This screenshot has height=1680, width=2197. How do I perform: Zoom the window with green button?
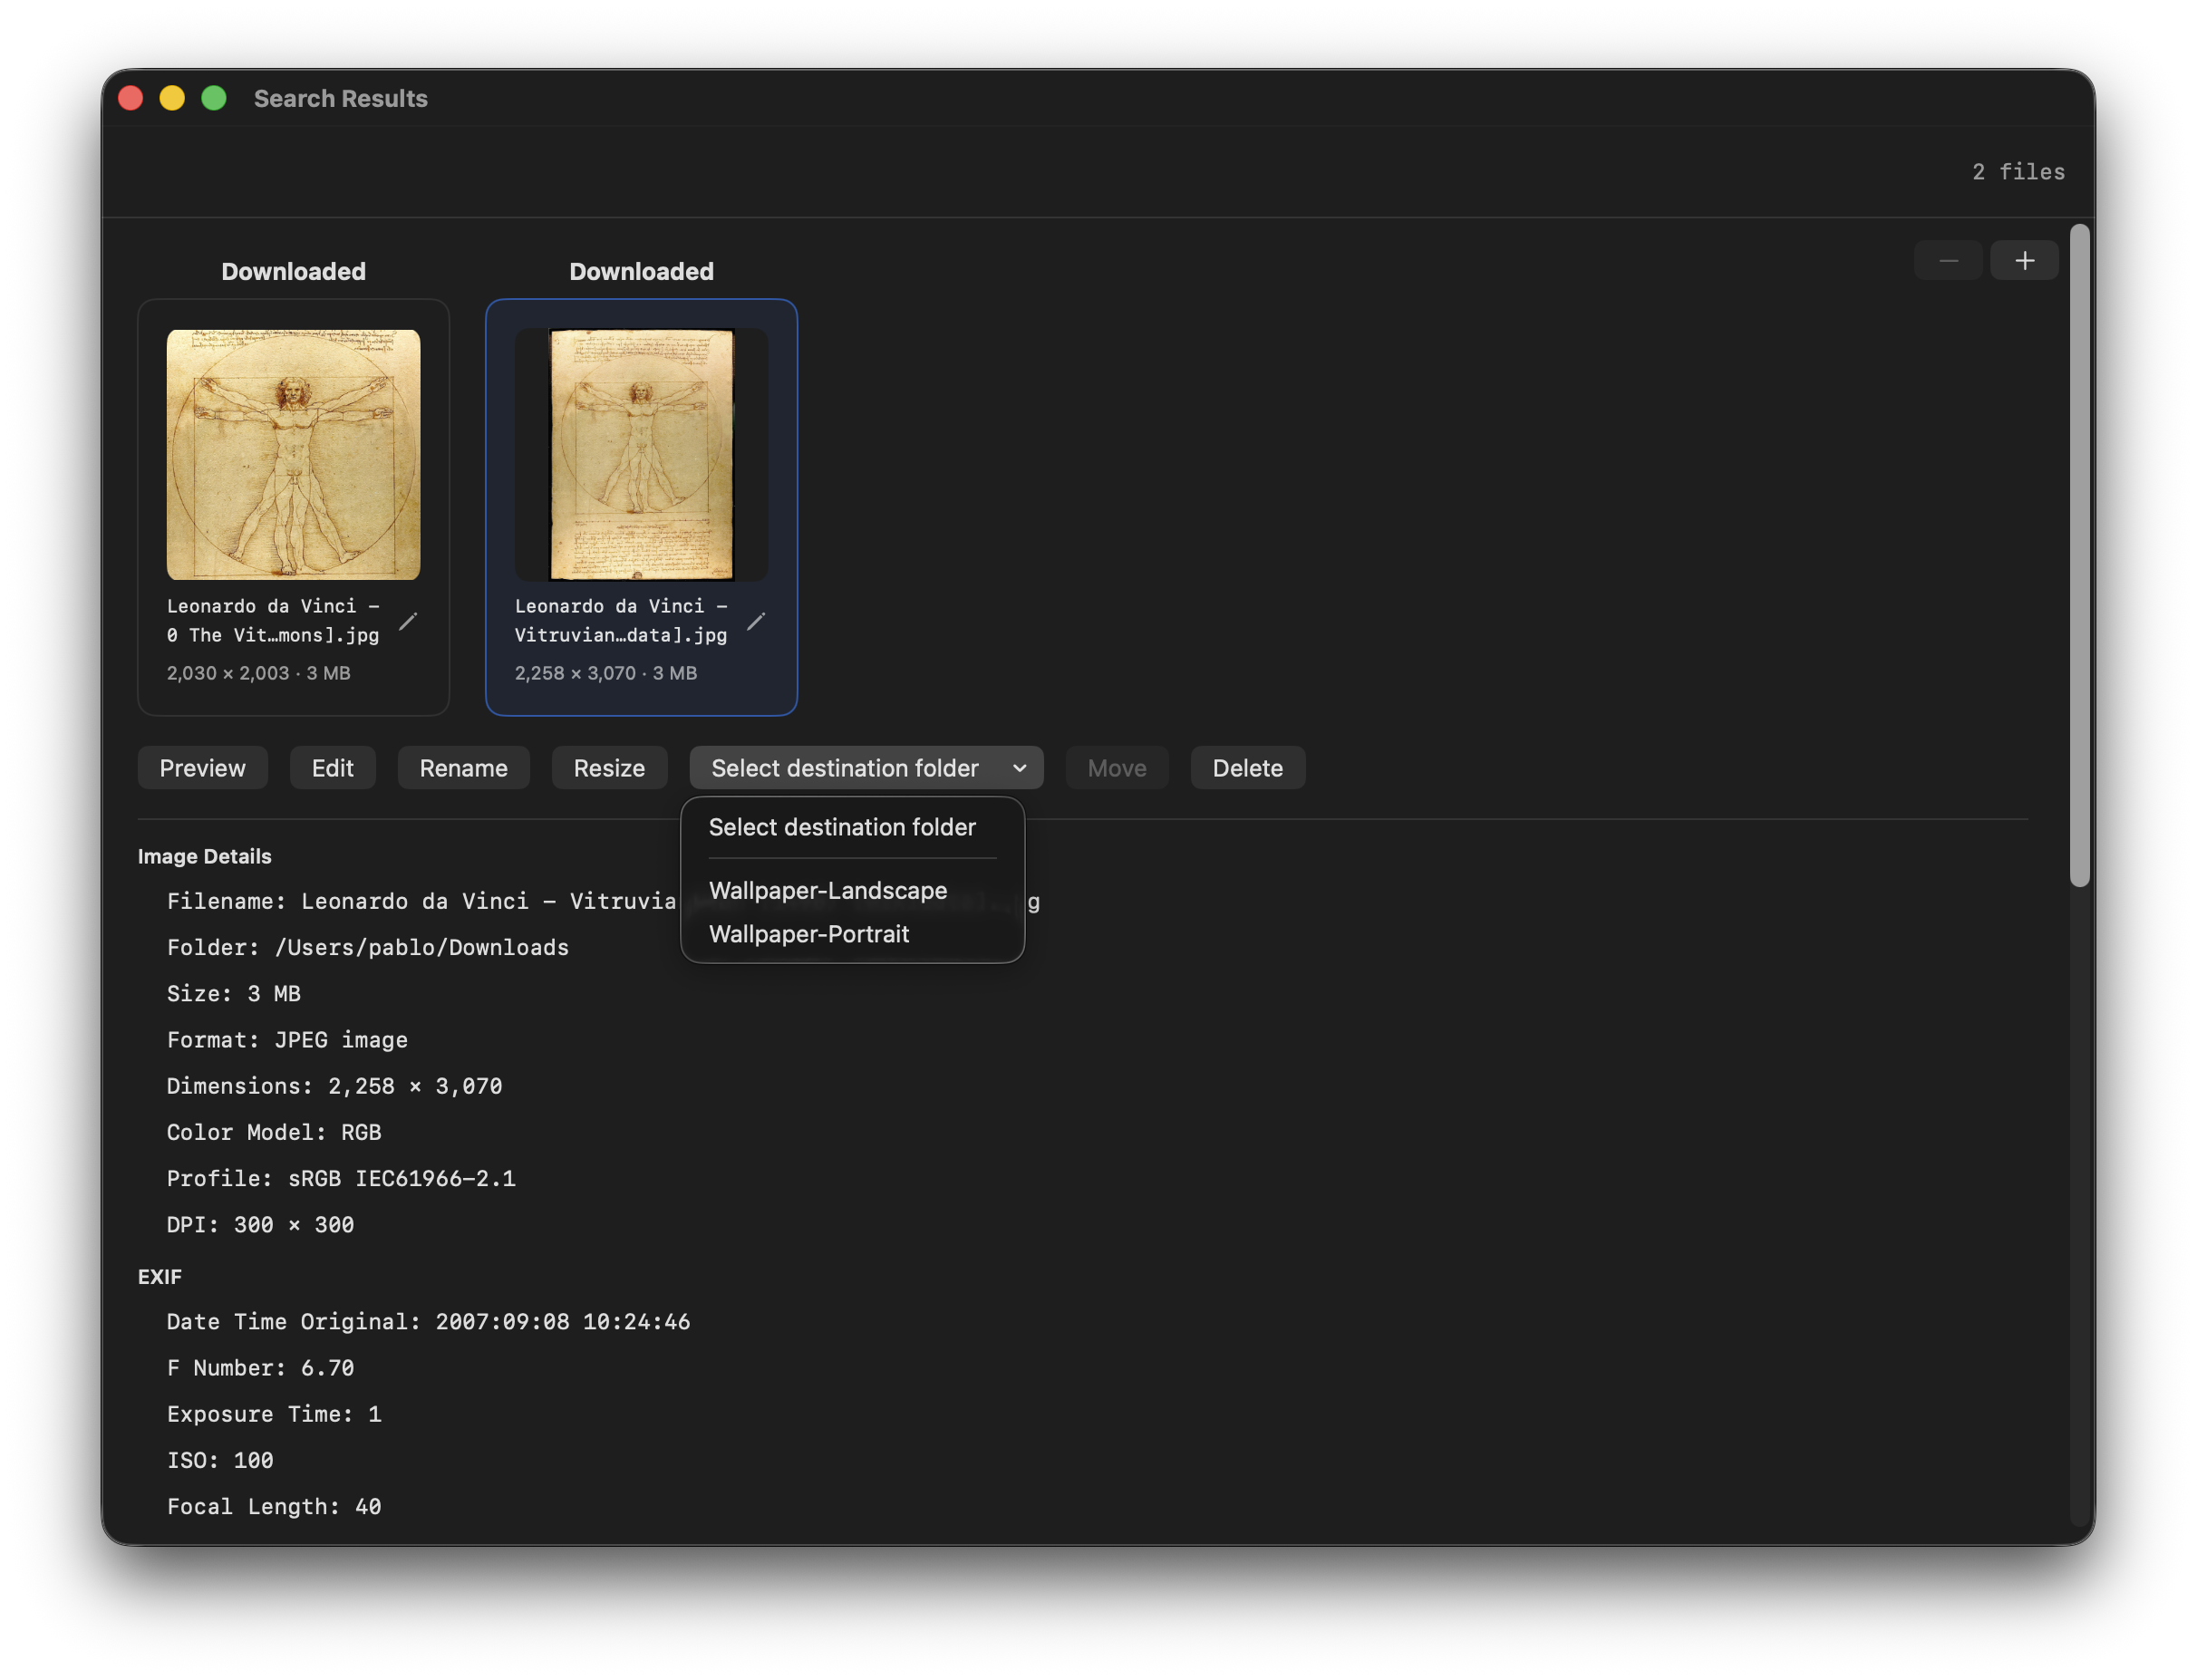click(214, 98)
